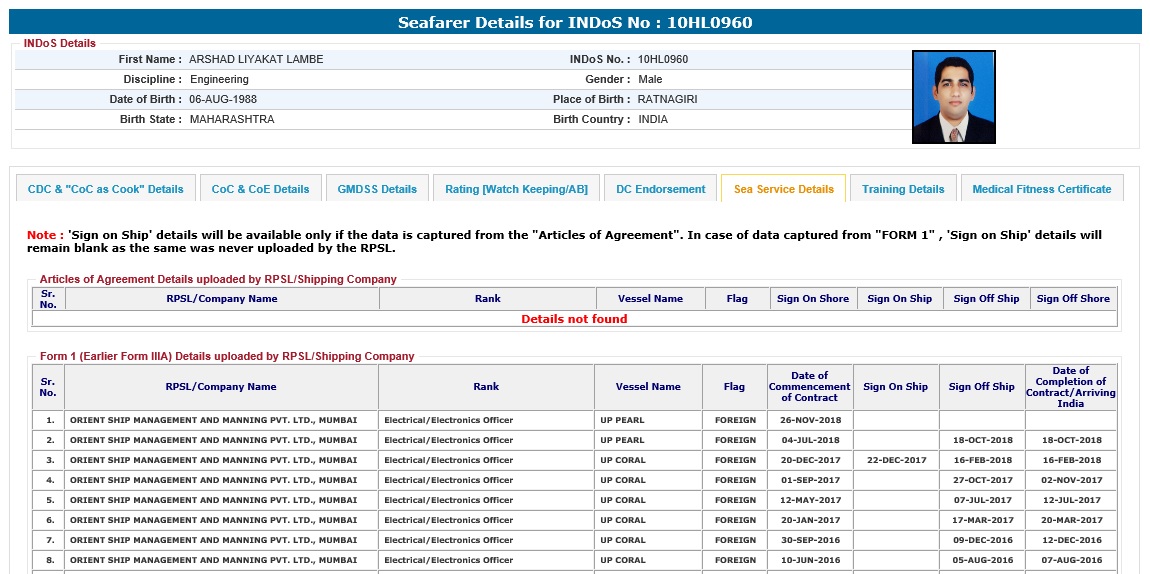Click the 26-NOV-2018 commencement date cell
Viewport: 1150px width, 574px height.
tap(810, 420)
